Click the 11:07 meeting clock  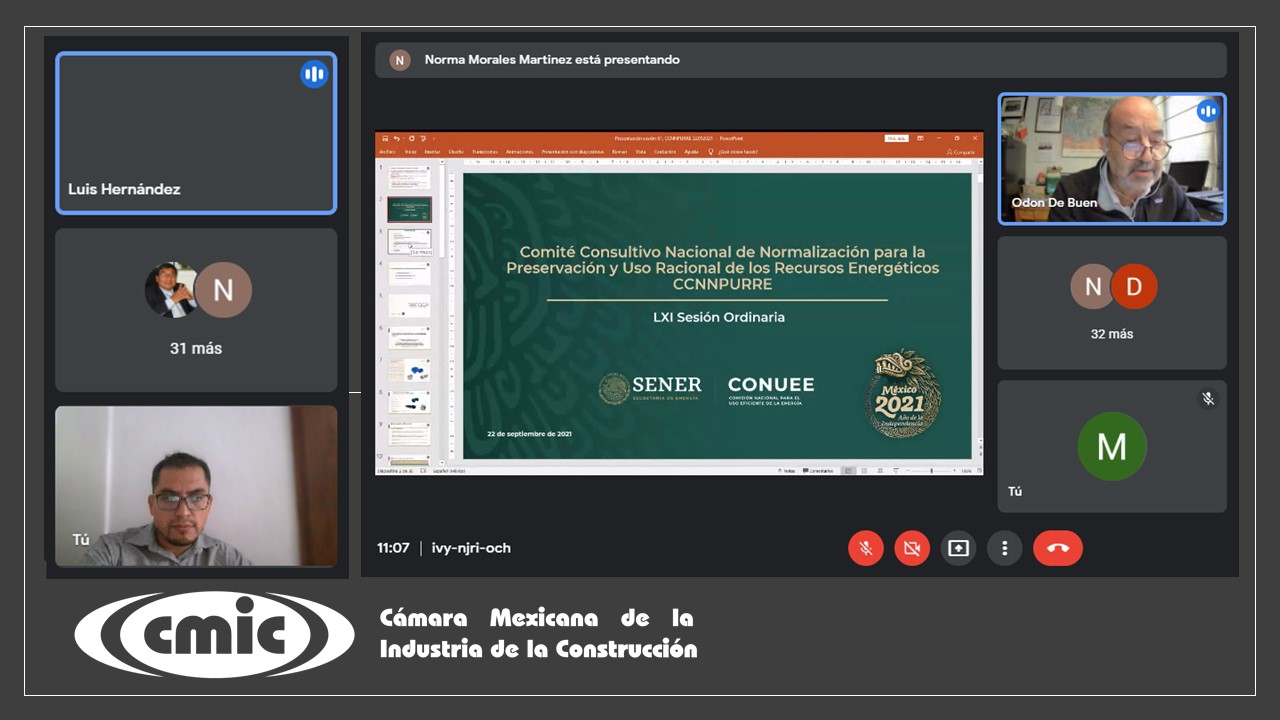[x=393, y=548]
